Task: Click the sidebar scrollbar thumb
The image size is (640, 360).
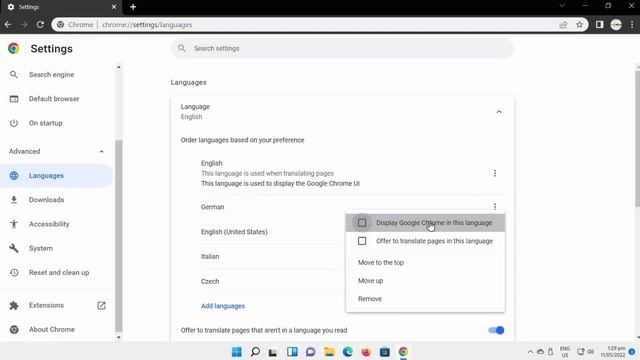Action: pos(119,236)
